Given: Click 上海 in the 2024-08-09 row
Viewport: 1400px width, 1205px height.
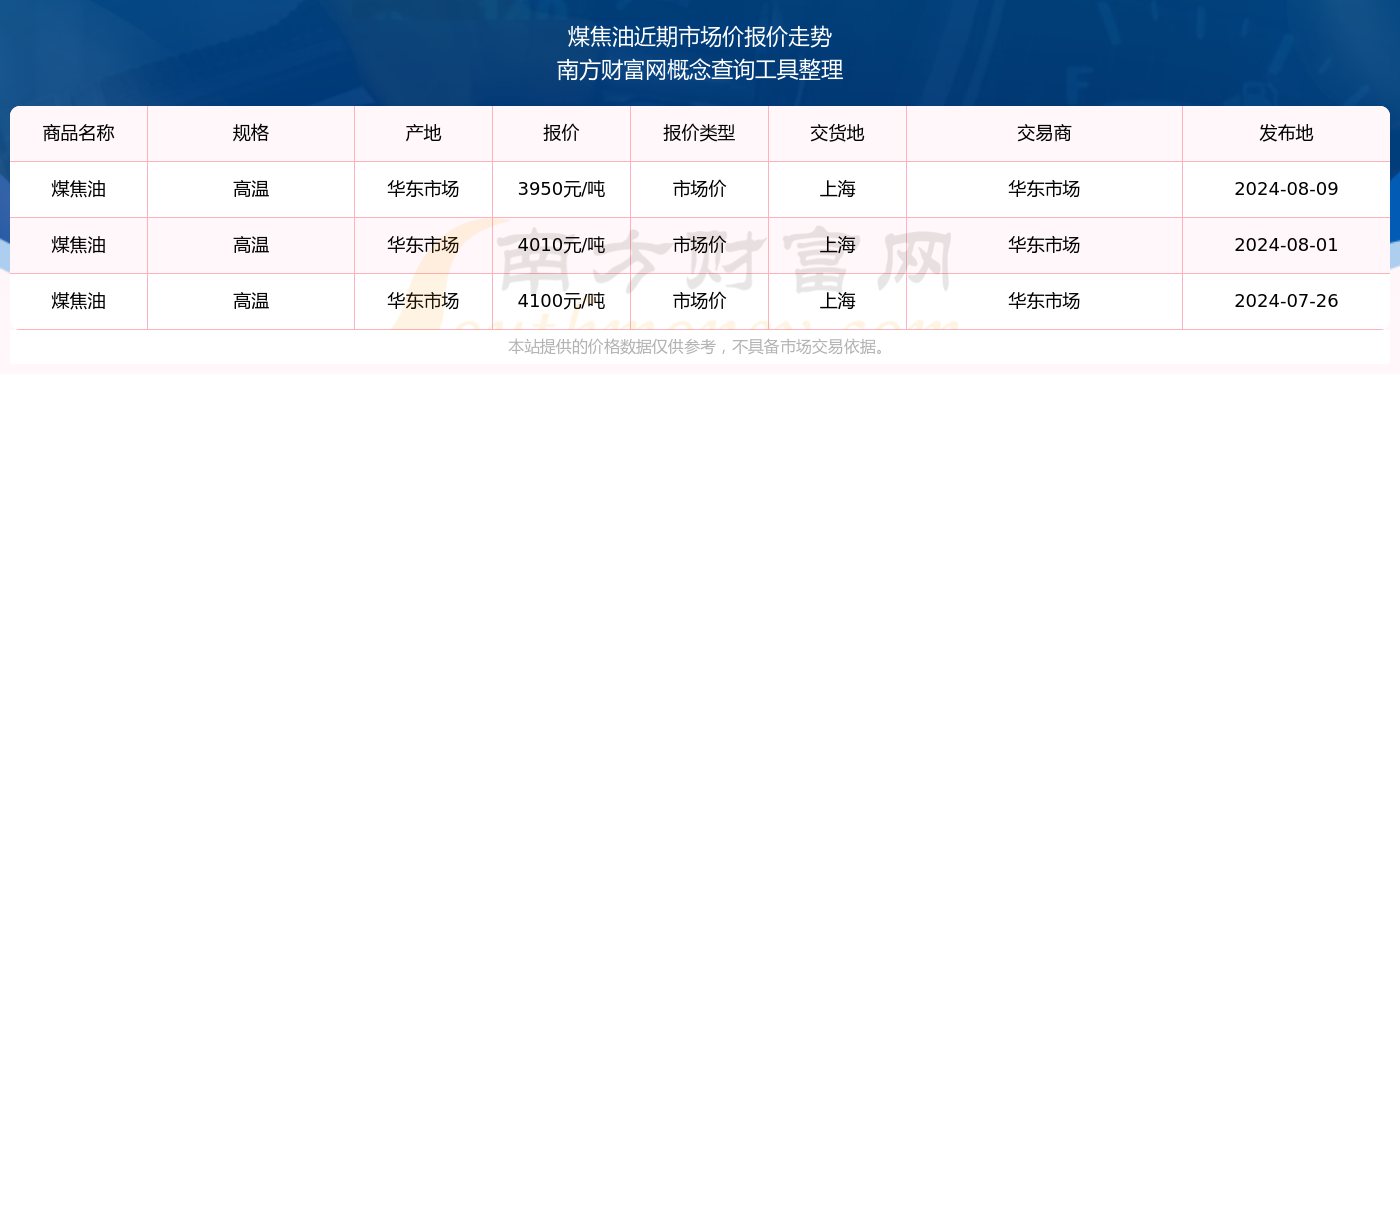Looking at the screenshot, I should [x=837, y=190].
